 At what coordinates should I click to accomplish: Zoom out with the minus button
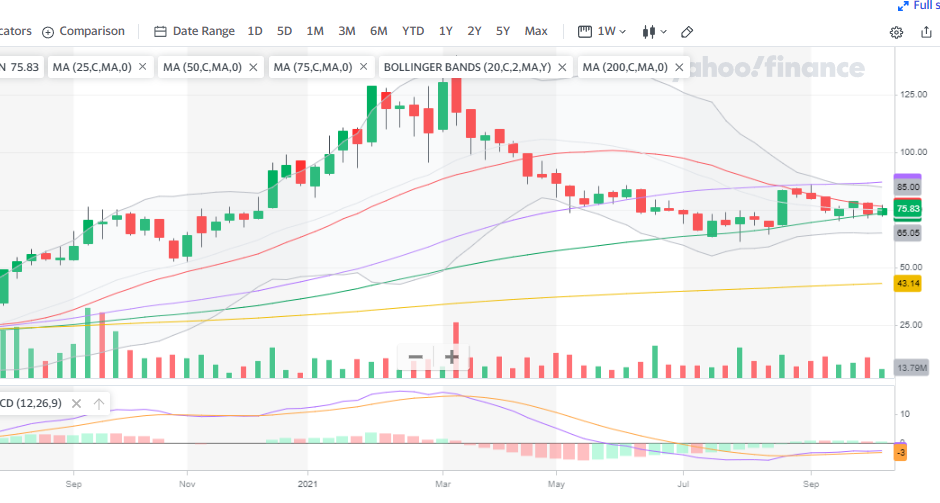click(x=415, y=357)
